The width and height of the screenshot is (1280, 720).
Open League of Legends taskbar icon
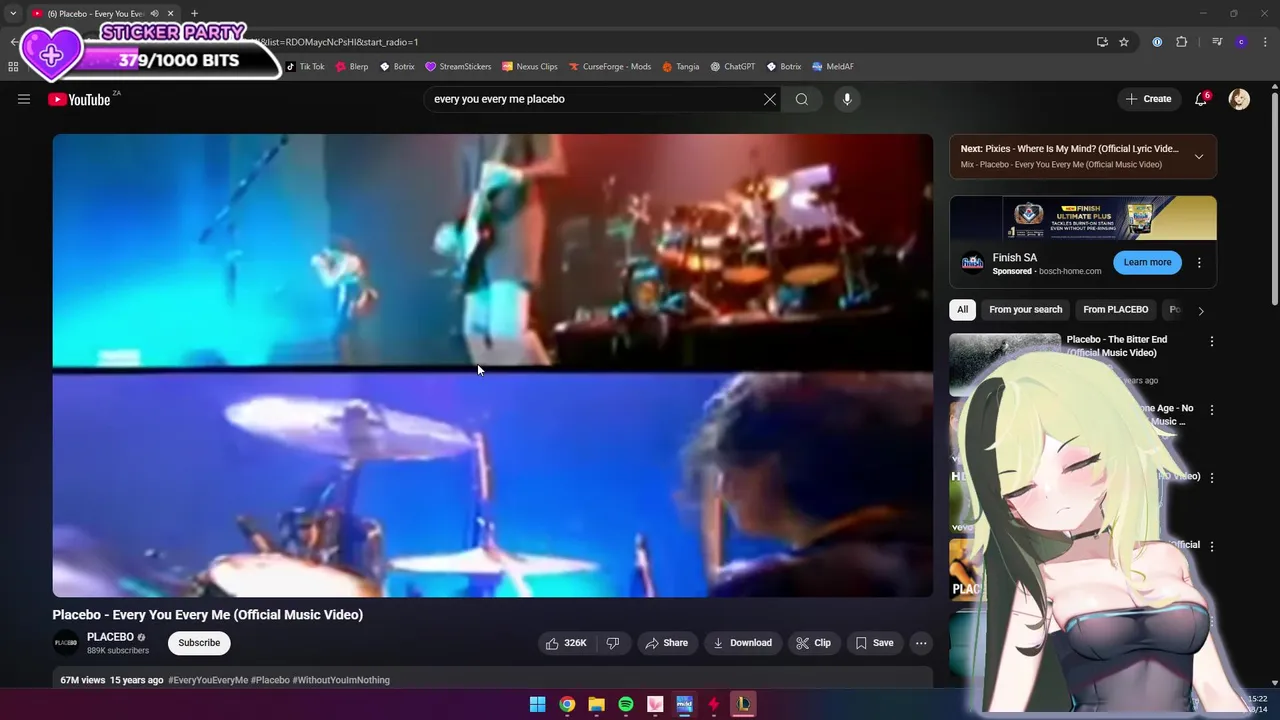(x=743, y=704)
